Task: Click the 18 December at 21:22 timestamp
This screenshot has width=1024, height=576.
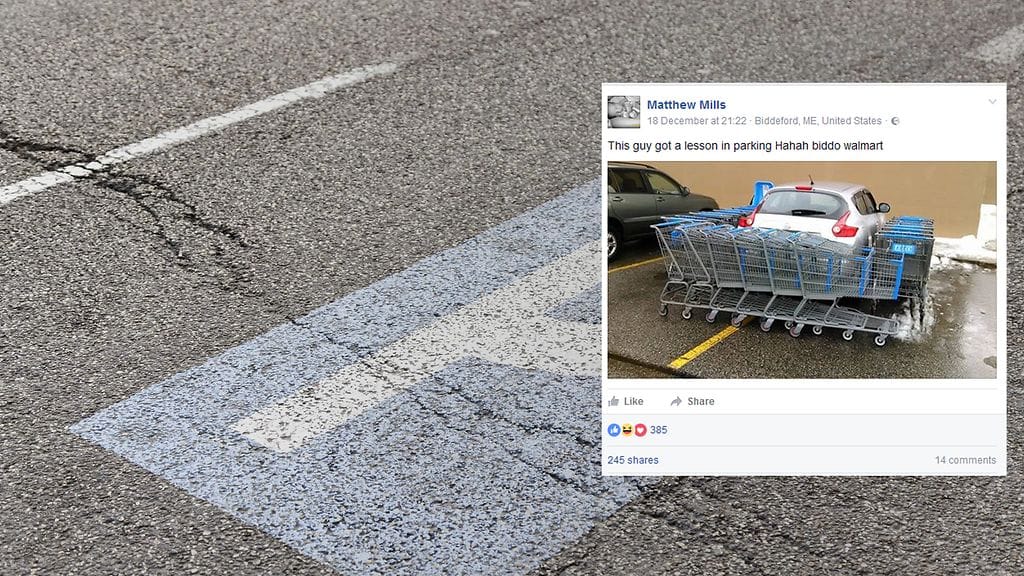Action: [696, 121]
